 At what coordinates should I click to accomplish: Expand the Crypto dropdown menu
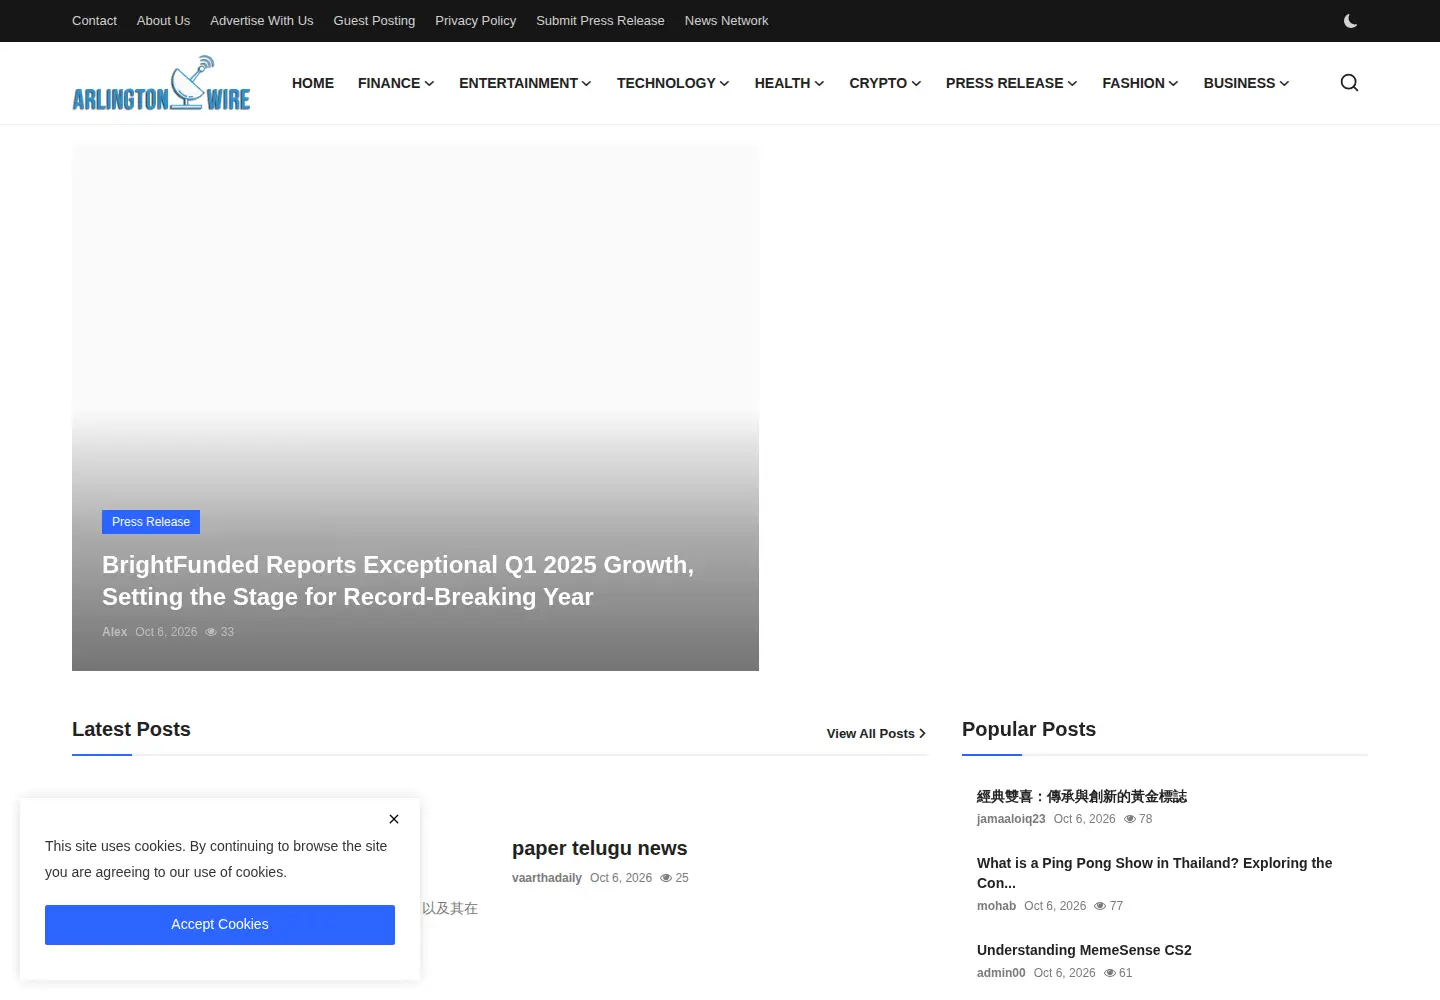point(885,83)
